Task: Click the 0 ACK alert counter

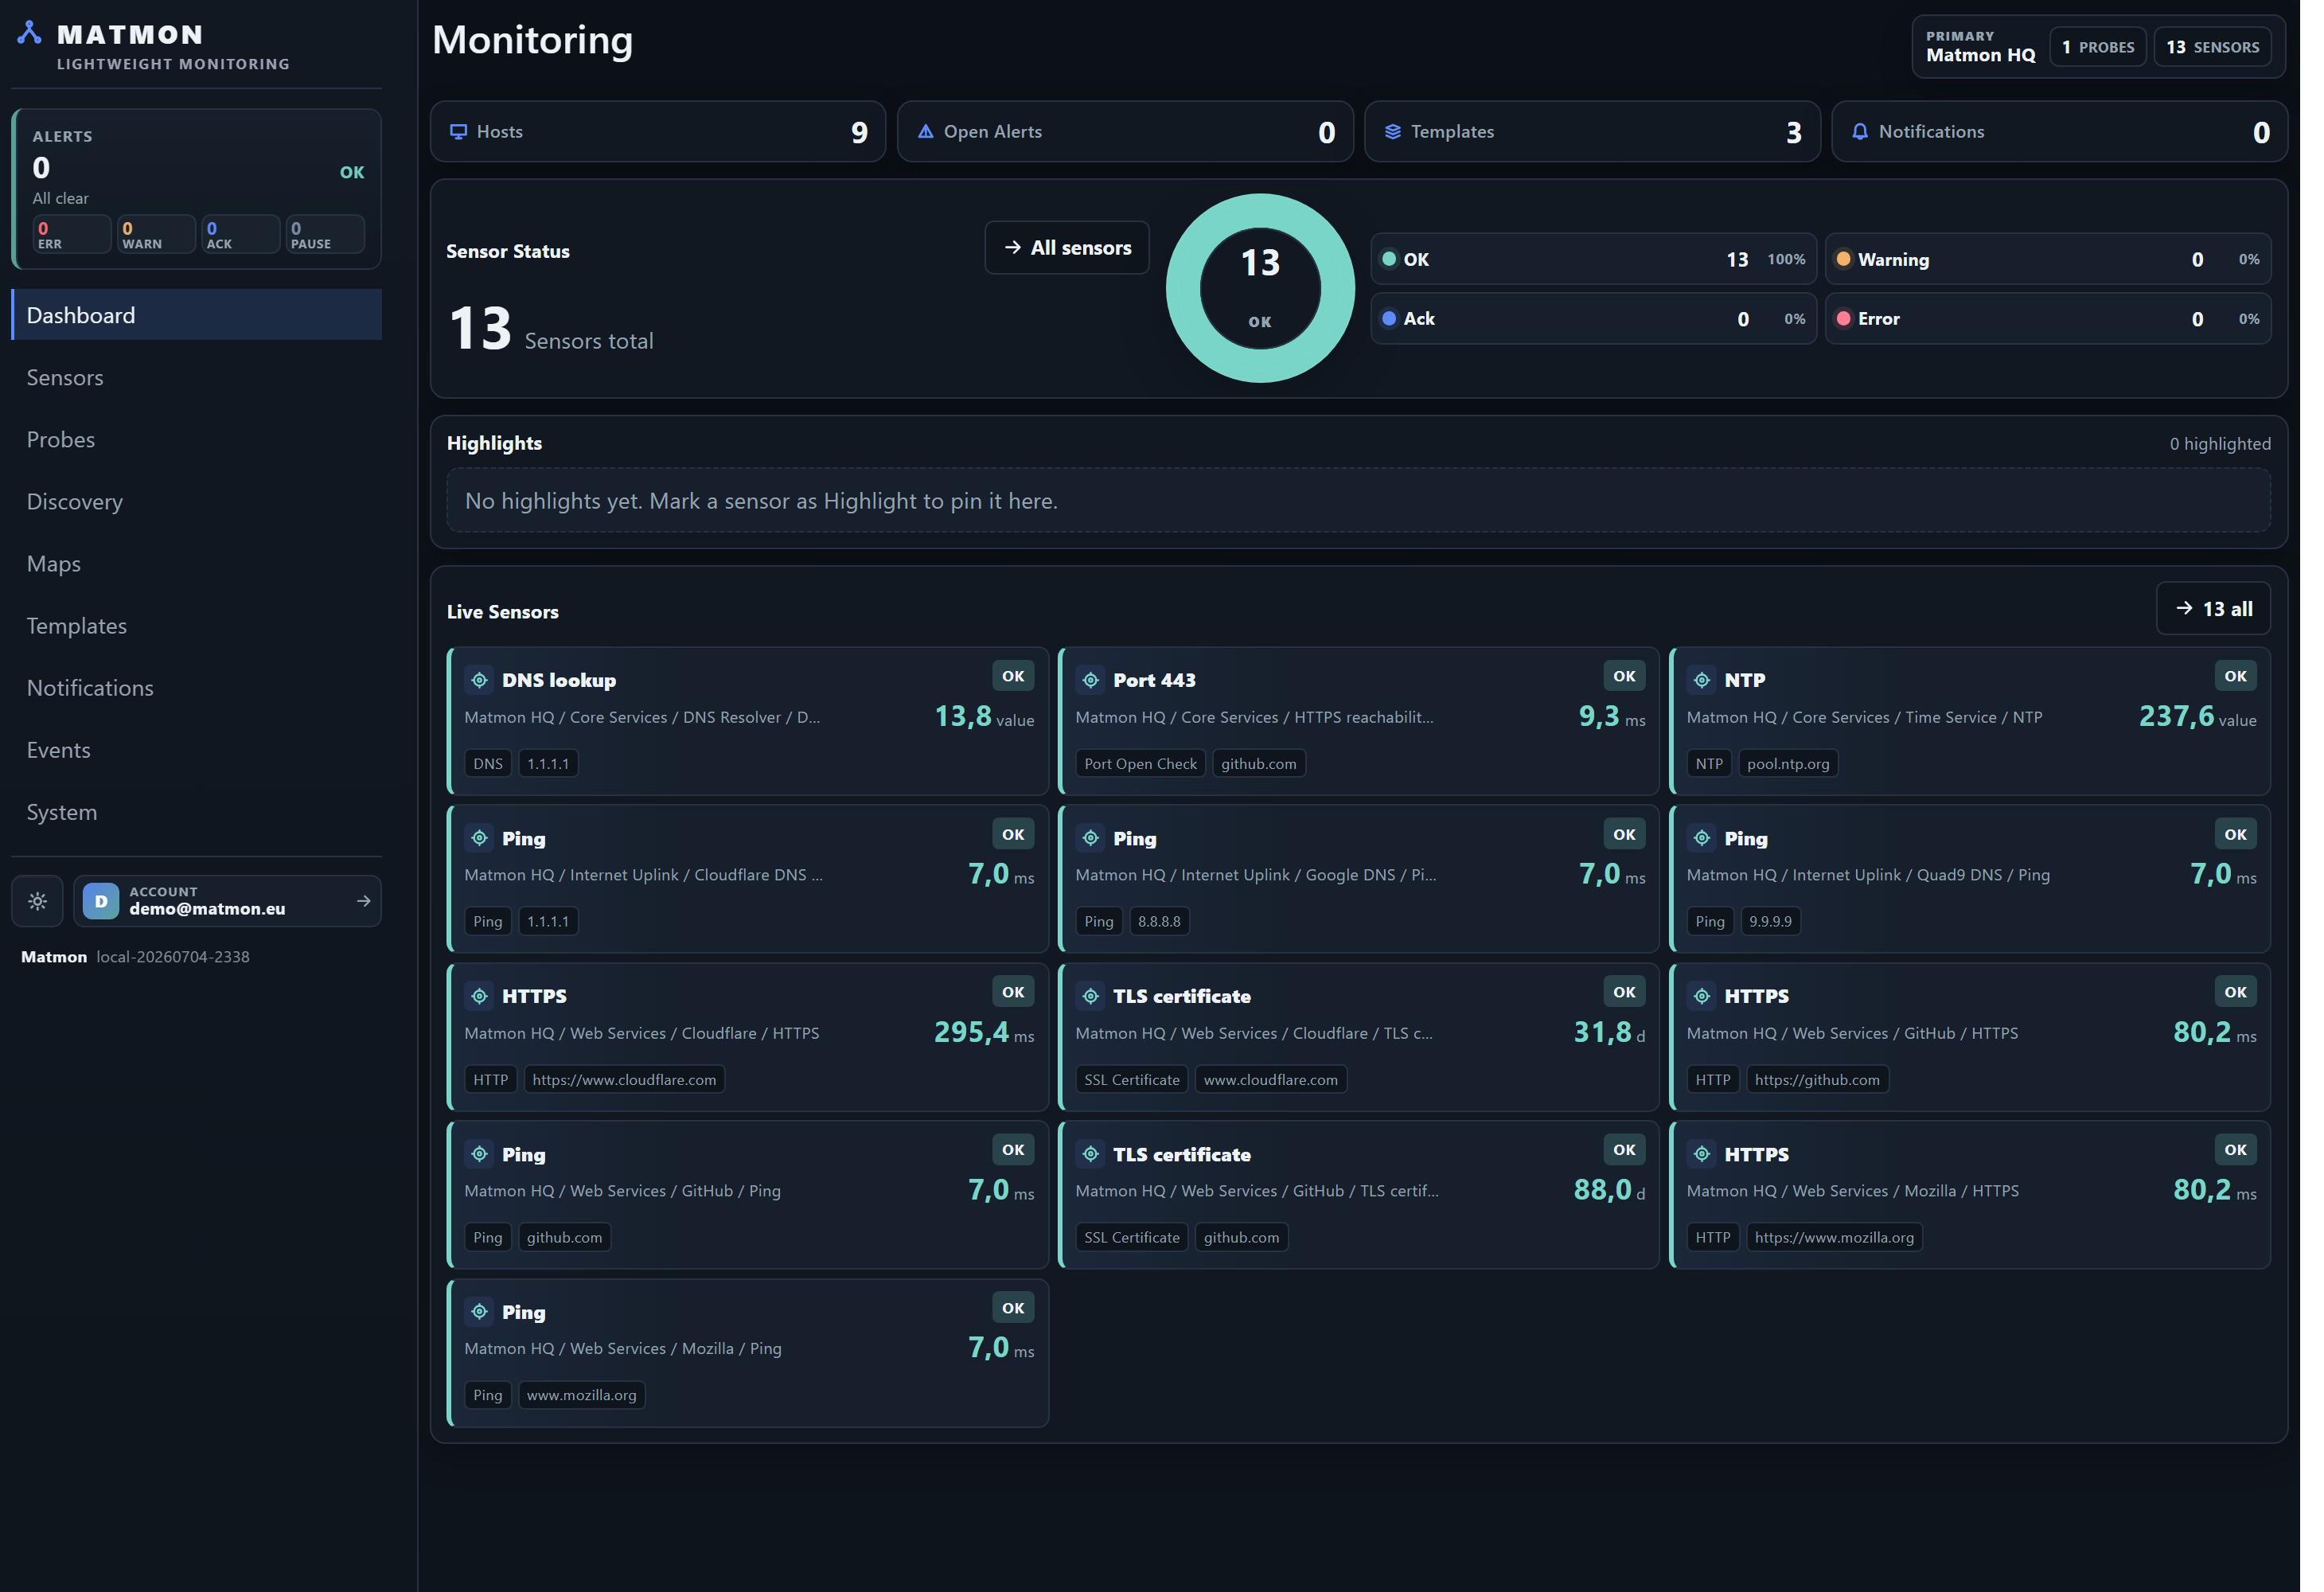Action: pos(240,234)
